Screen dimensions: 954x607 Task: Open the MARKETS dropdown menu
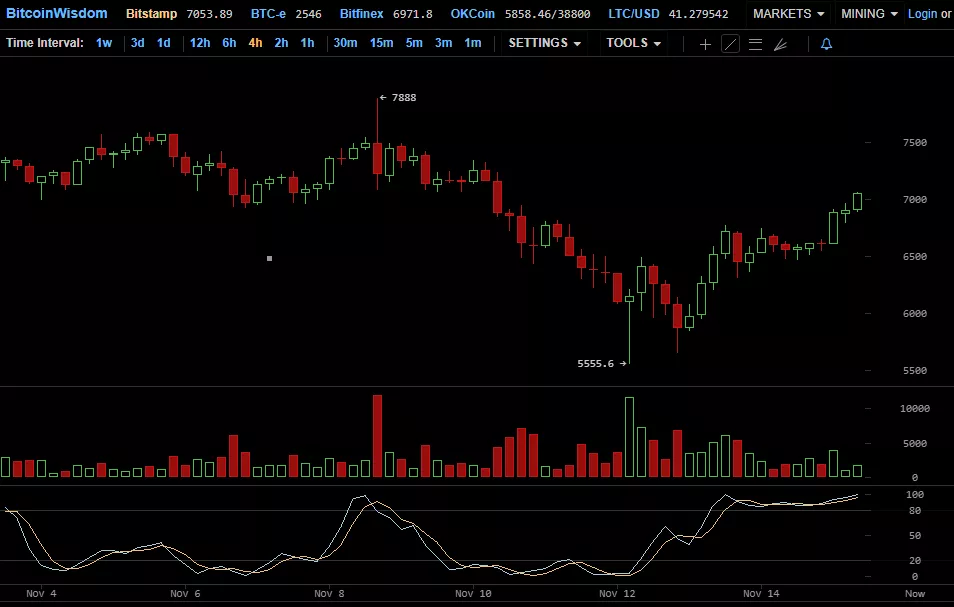(x=788, y=14)
